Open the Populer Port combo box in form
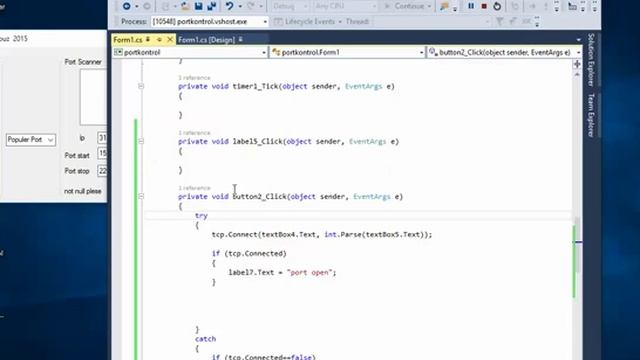The image size is (640, 360). pos(31,140)
